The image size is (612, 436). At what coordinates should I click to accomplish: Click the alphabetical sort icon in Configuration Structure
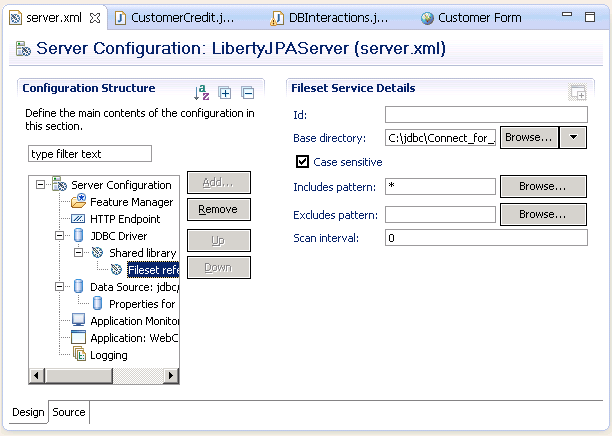(202, 92)
